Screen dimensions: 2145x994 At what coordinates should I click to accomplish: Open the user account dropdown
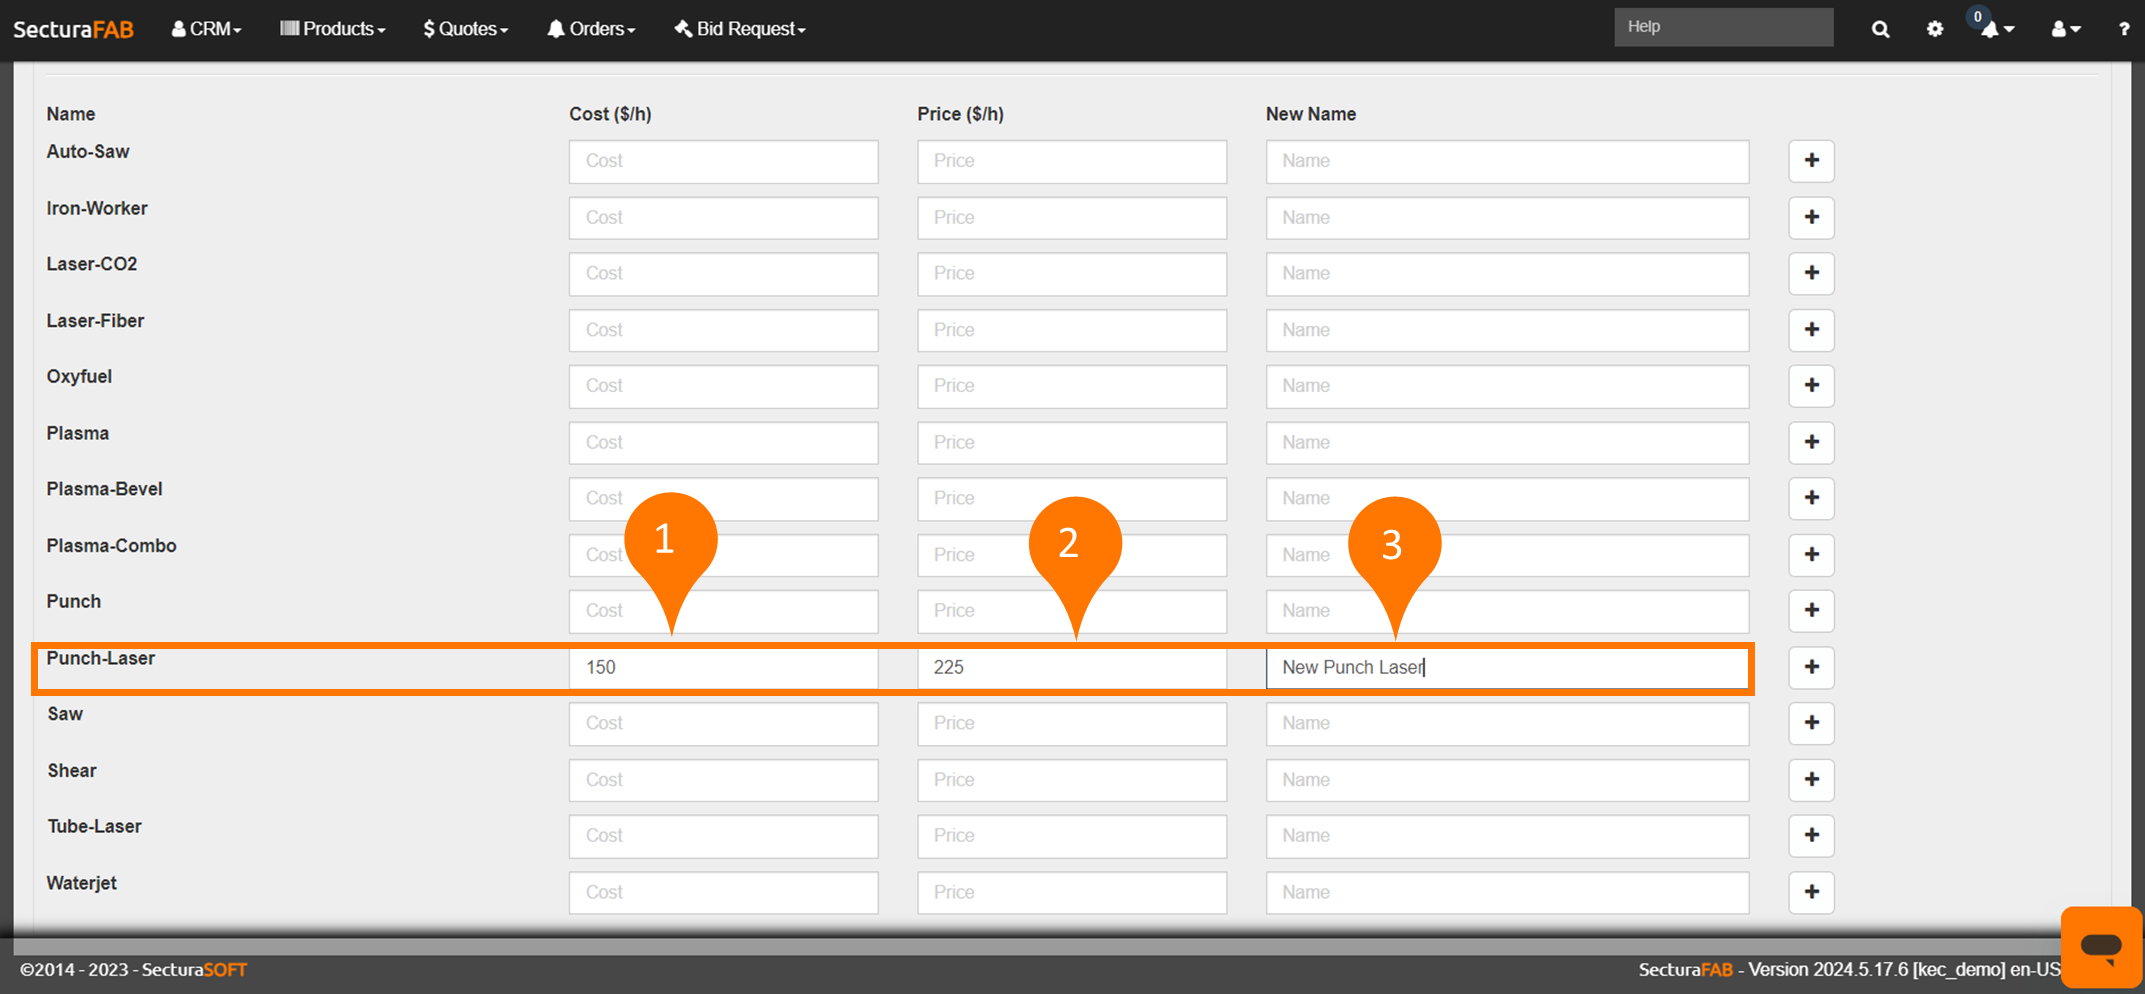coord(2066,29)
